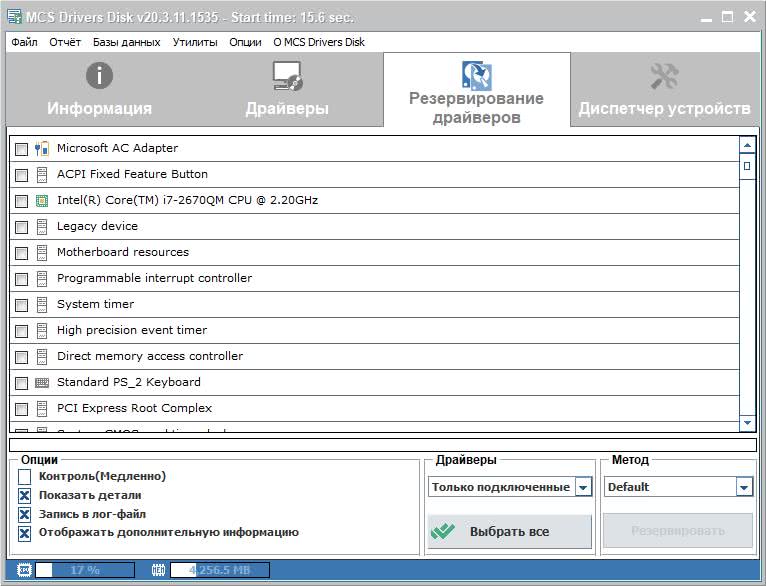Check the Intel Core i7-2670QM CPU checkbox
The height and width of the screenshot is (586, 766).
(21, 201)
